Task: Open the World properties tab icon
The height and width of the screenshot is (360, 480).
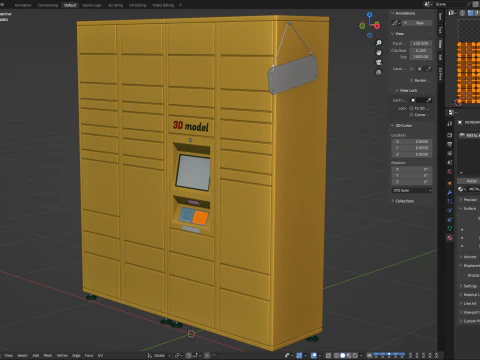Action: pyautogui.click(x=450, y=171)
